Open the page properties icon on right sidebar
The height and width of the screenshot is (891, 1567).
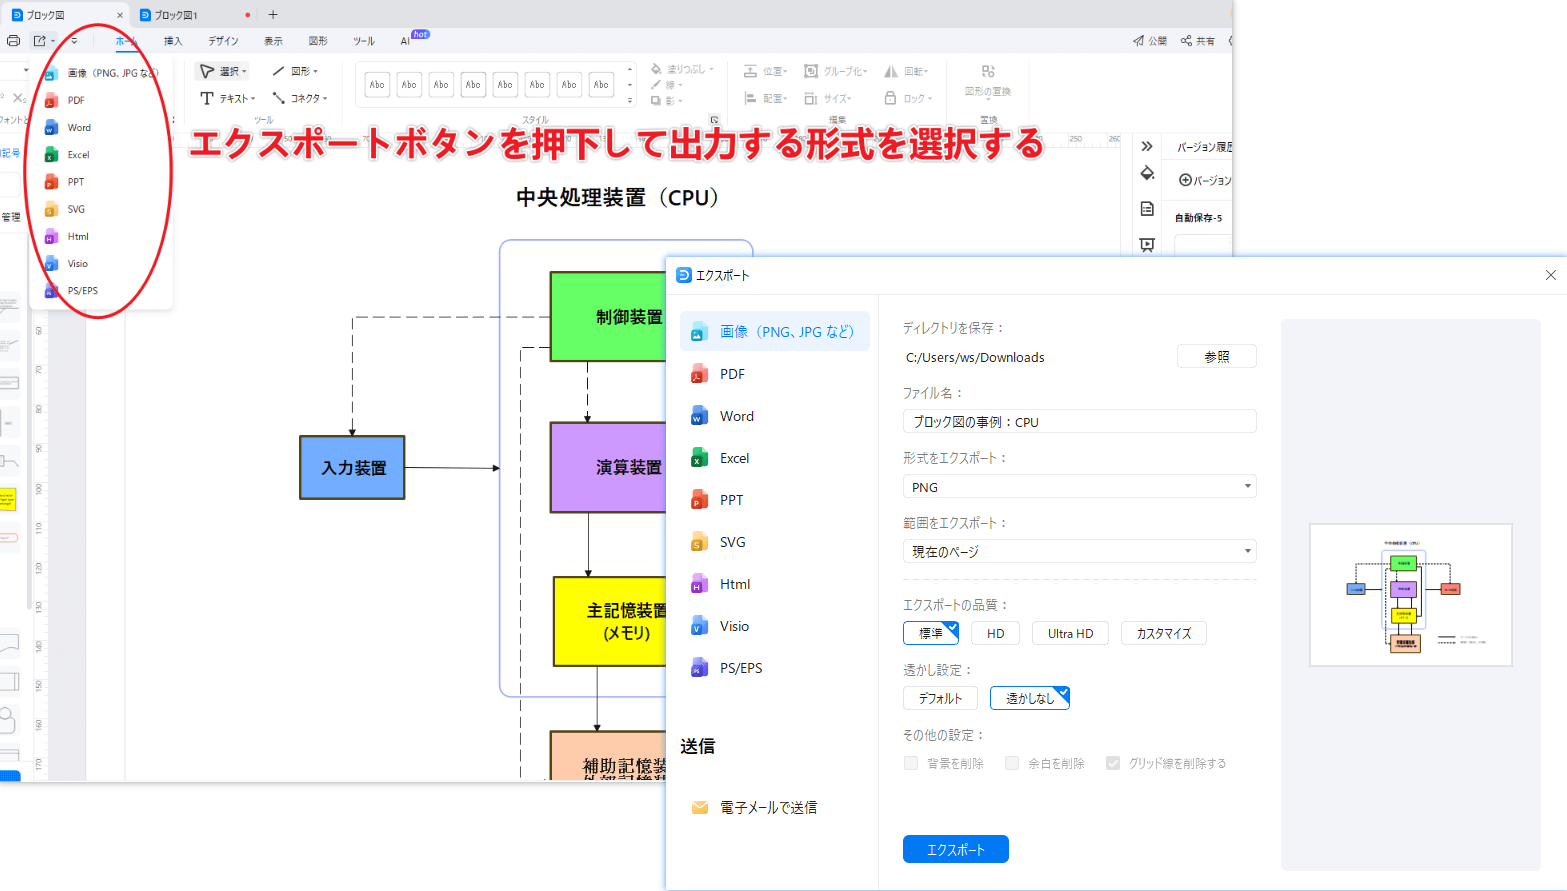(1147, 209)
